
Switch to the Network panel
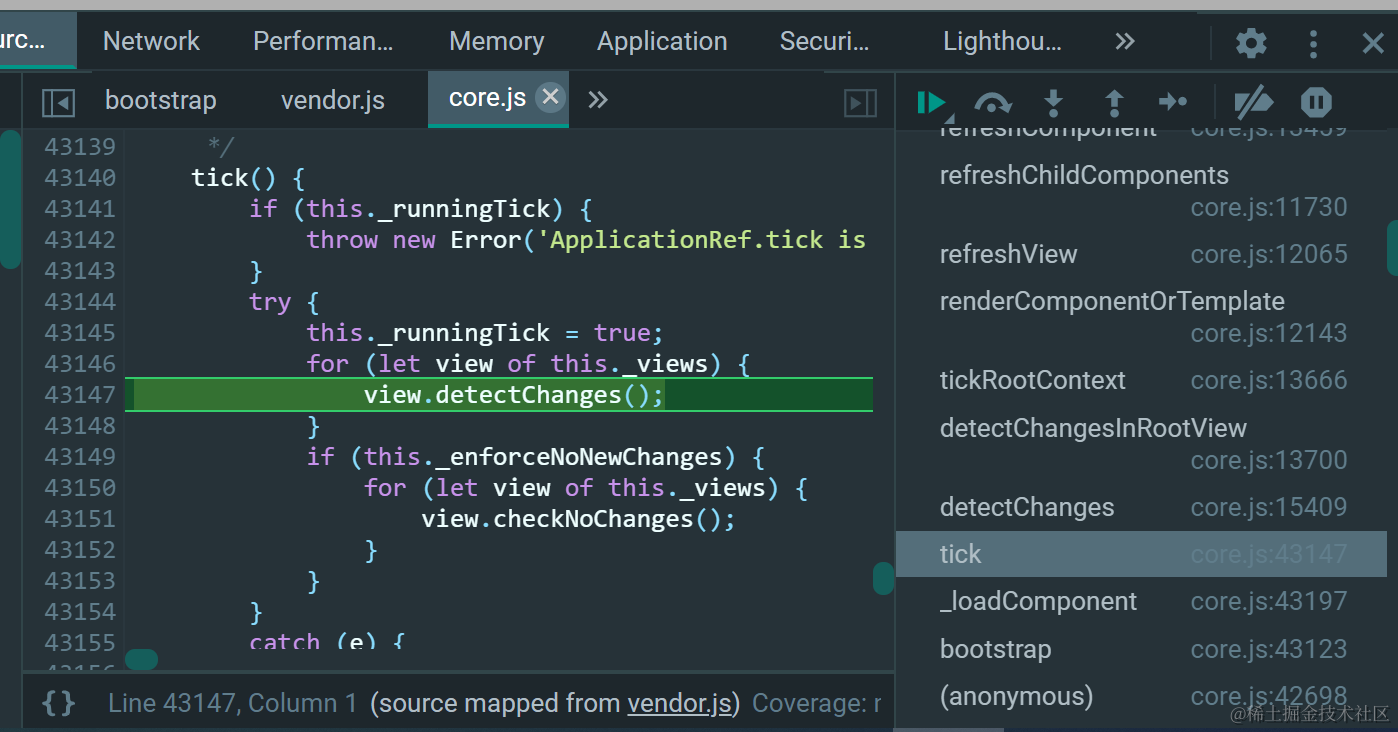(151, 41)
